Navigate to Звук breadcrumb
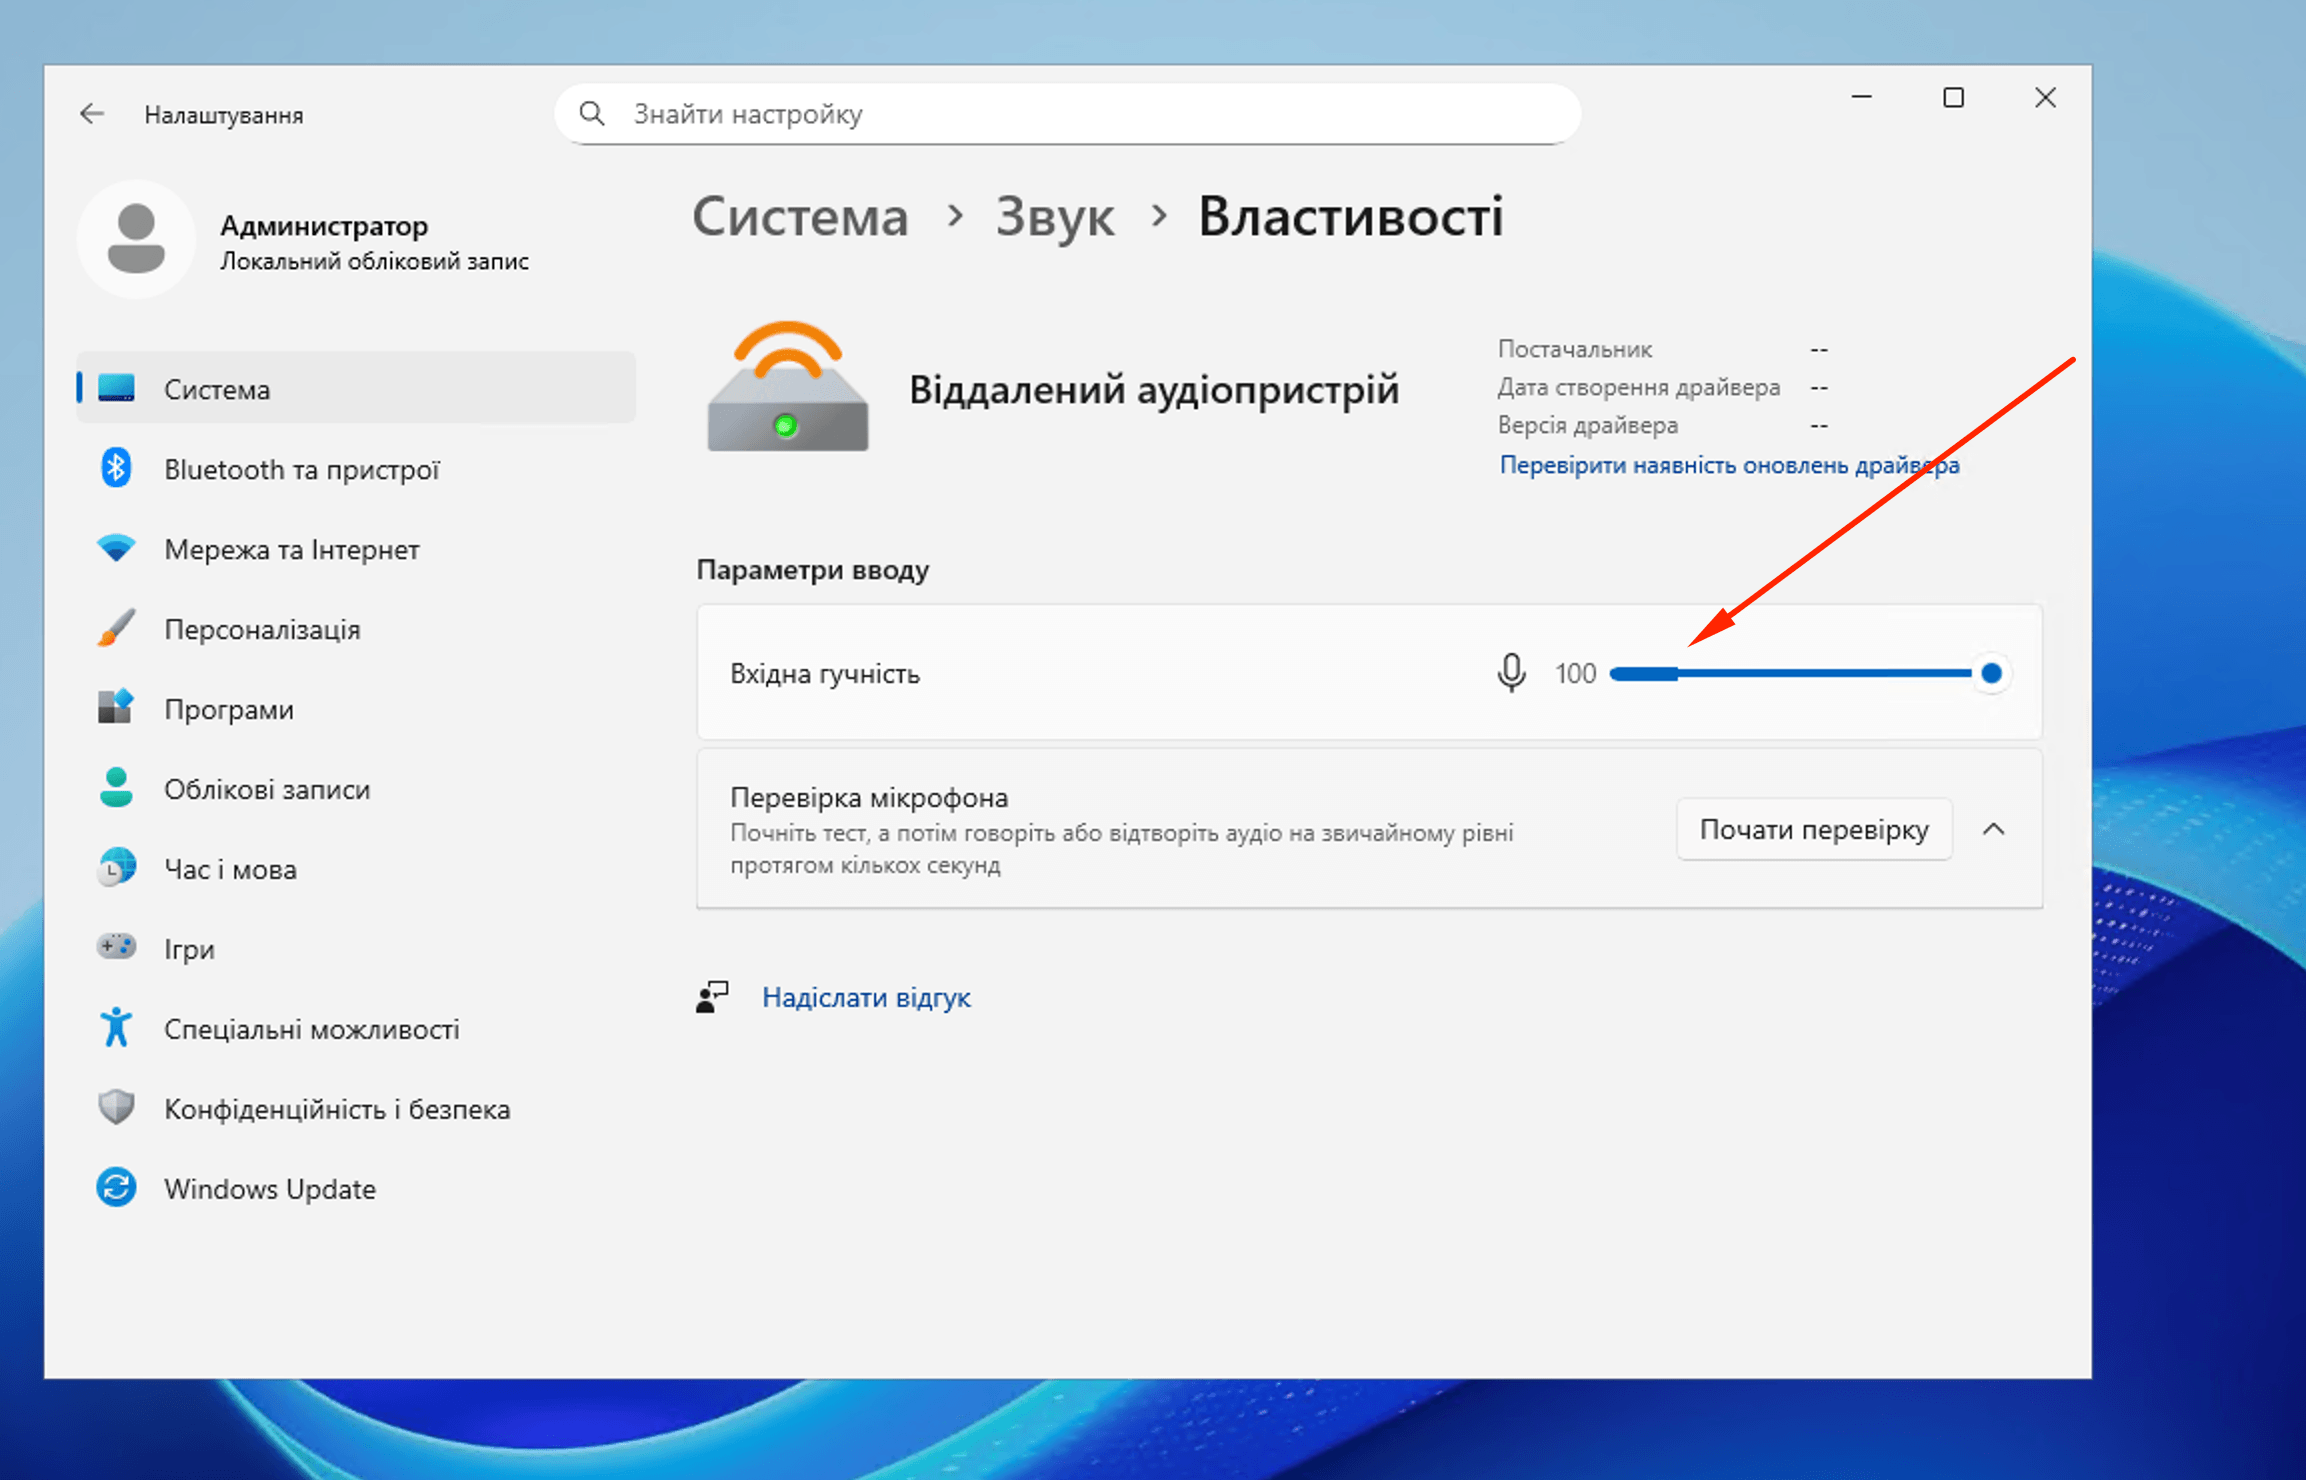 pos(1054,216)
